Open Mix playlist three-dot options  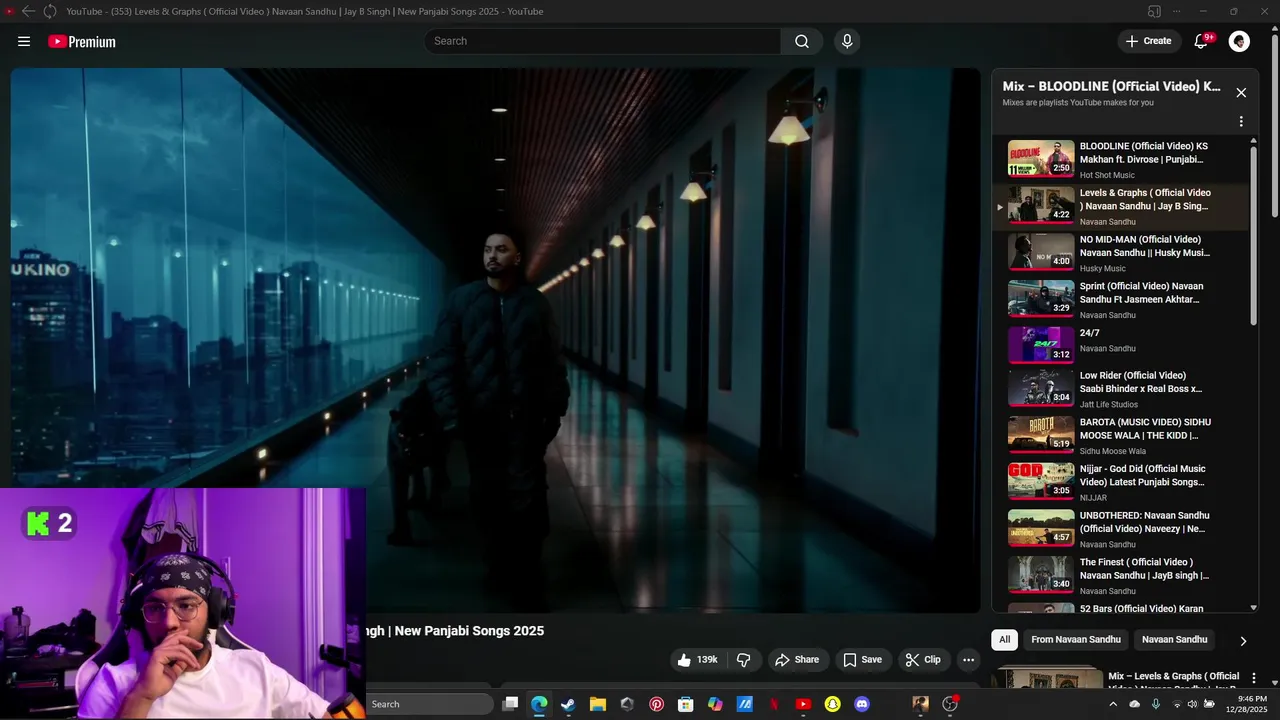click(1241, 121)
